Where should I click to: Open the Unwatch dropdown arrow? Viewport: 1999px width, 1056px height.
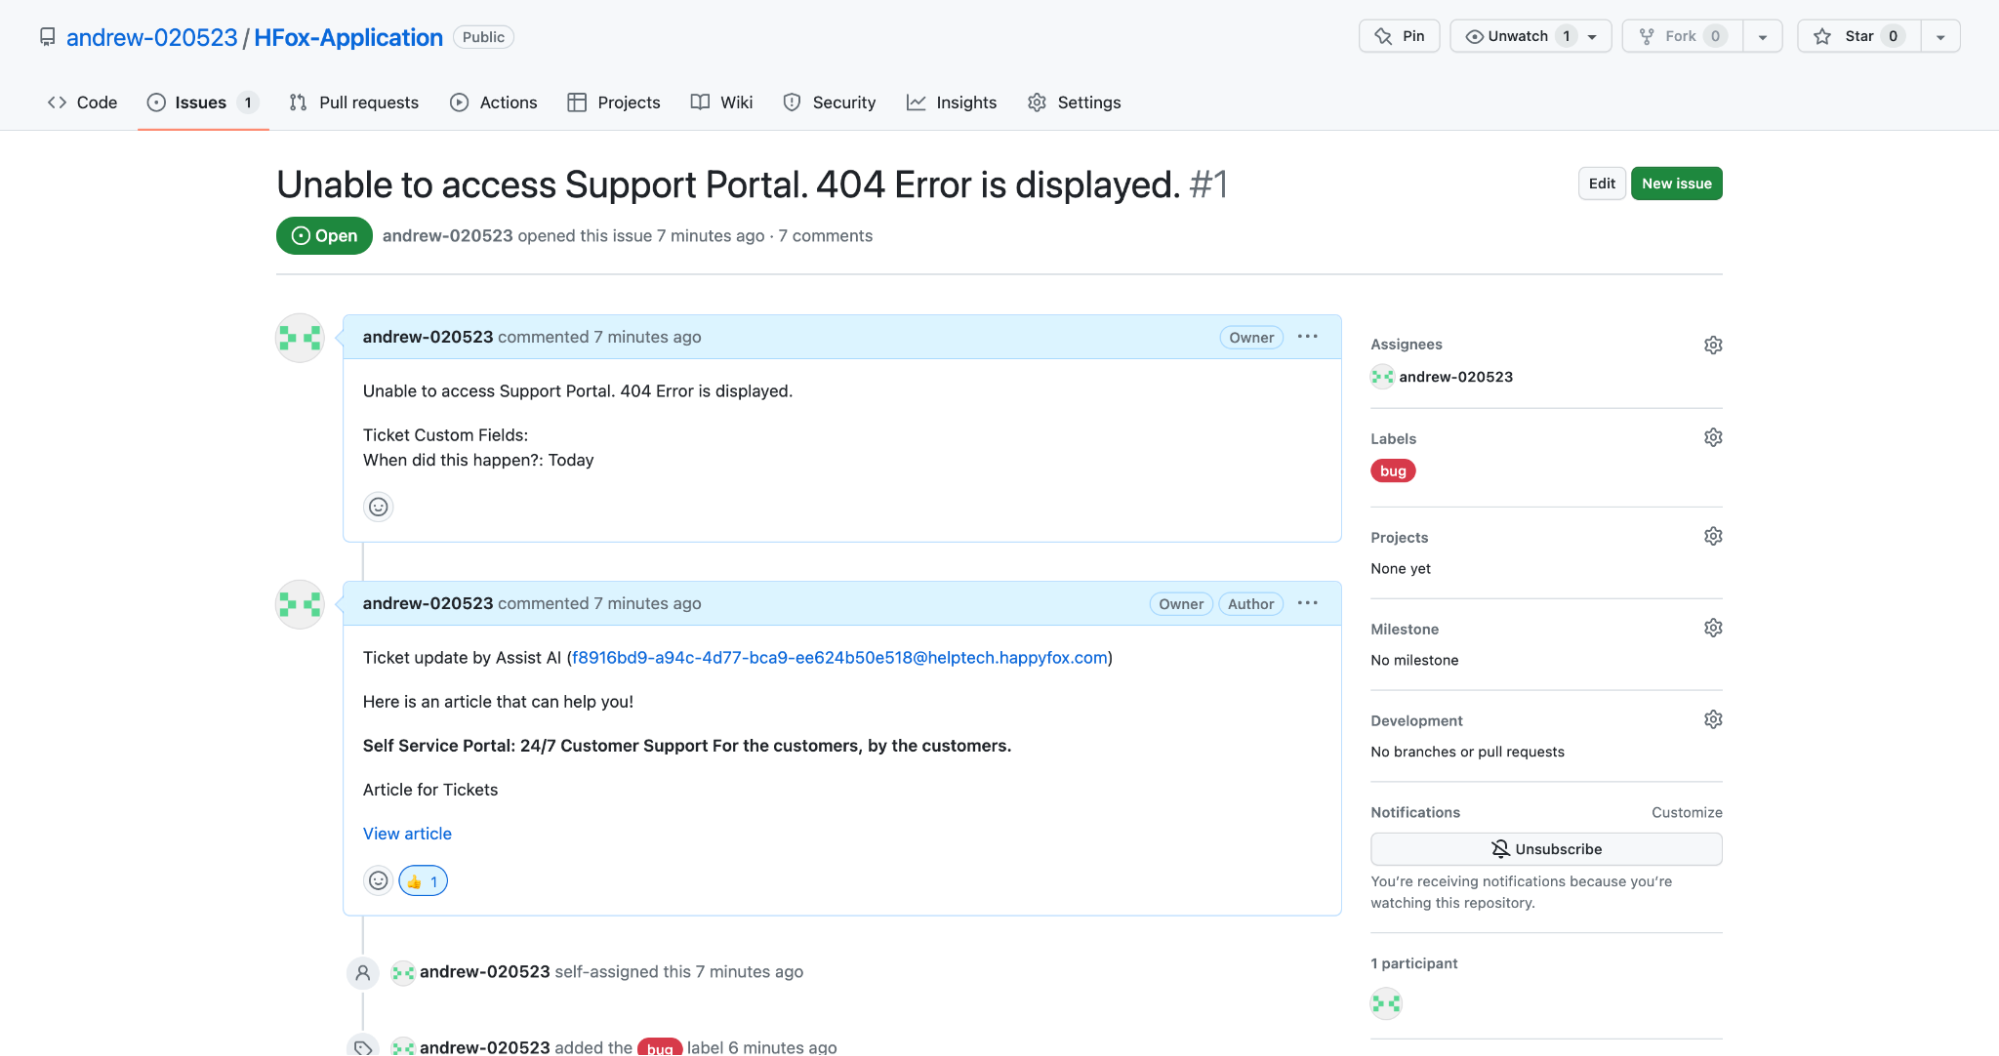[1593, 35]
